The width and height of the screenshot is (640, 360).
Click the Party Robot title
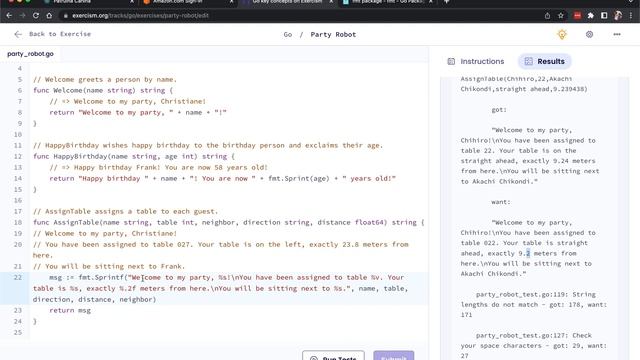pyautogui.click(x=333, y=34)
